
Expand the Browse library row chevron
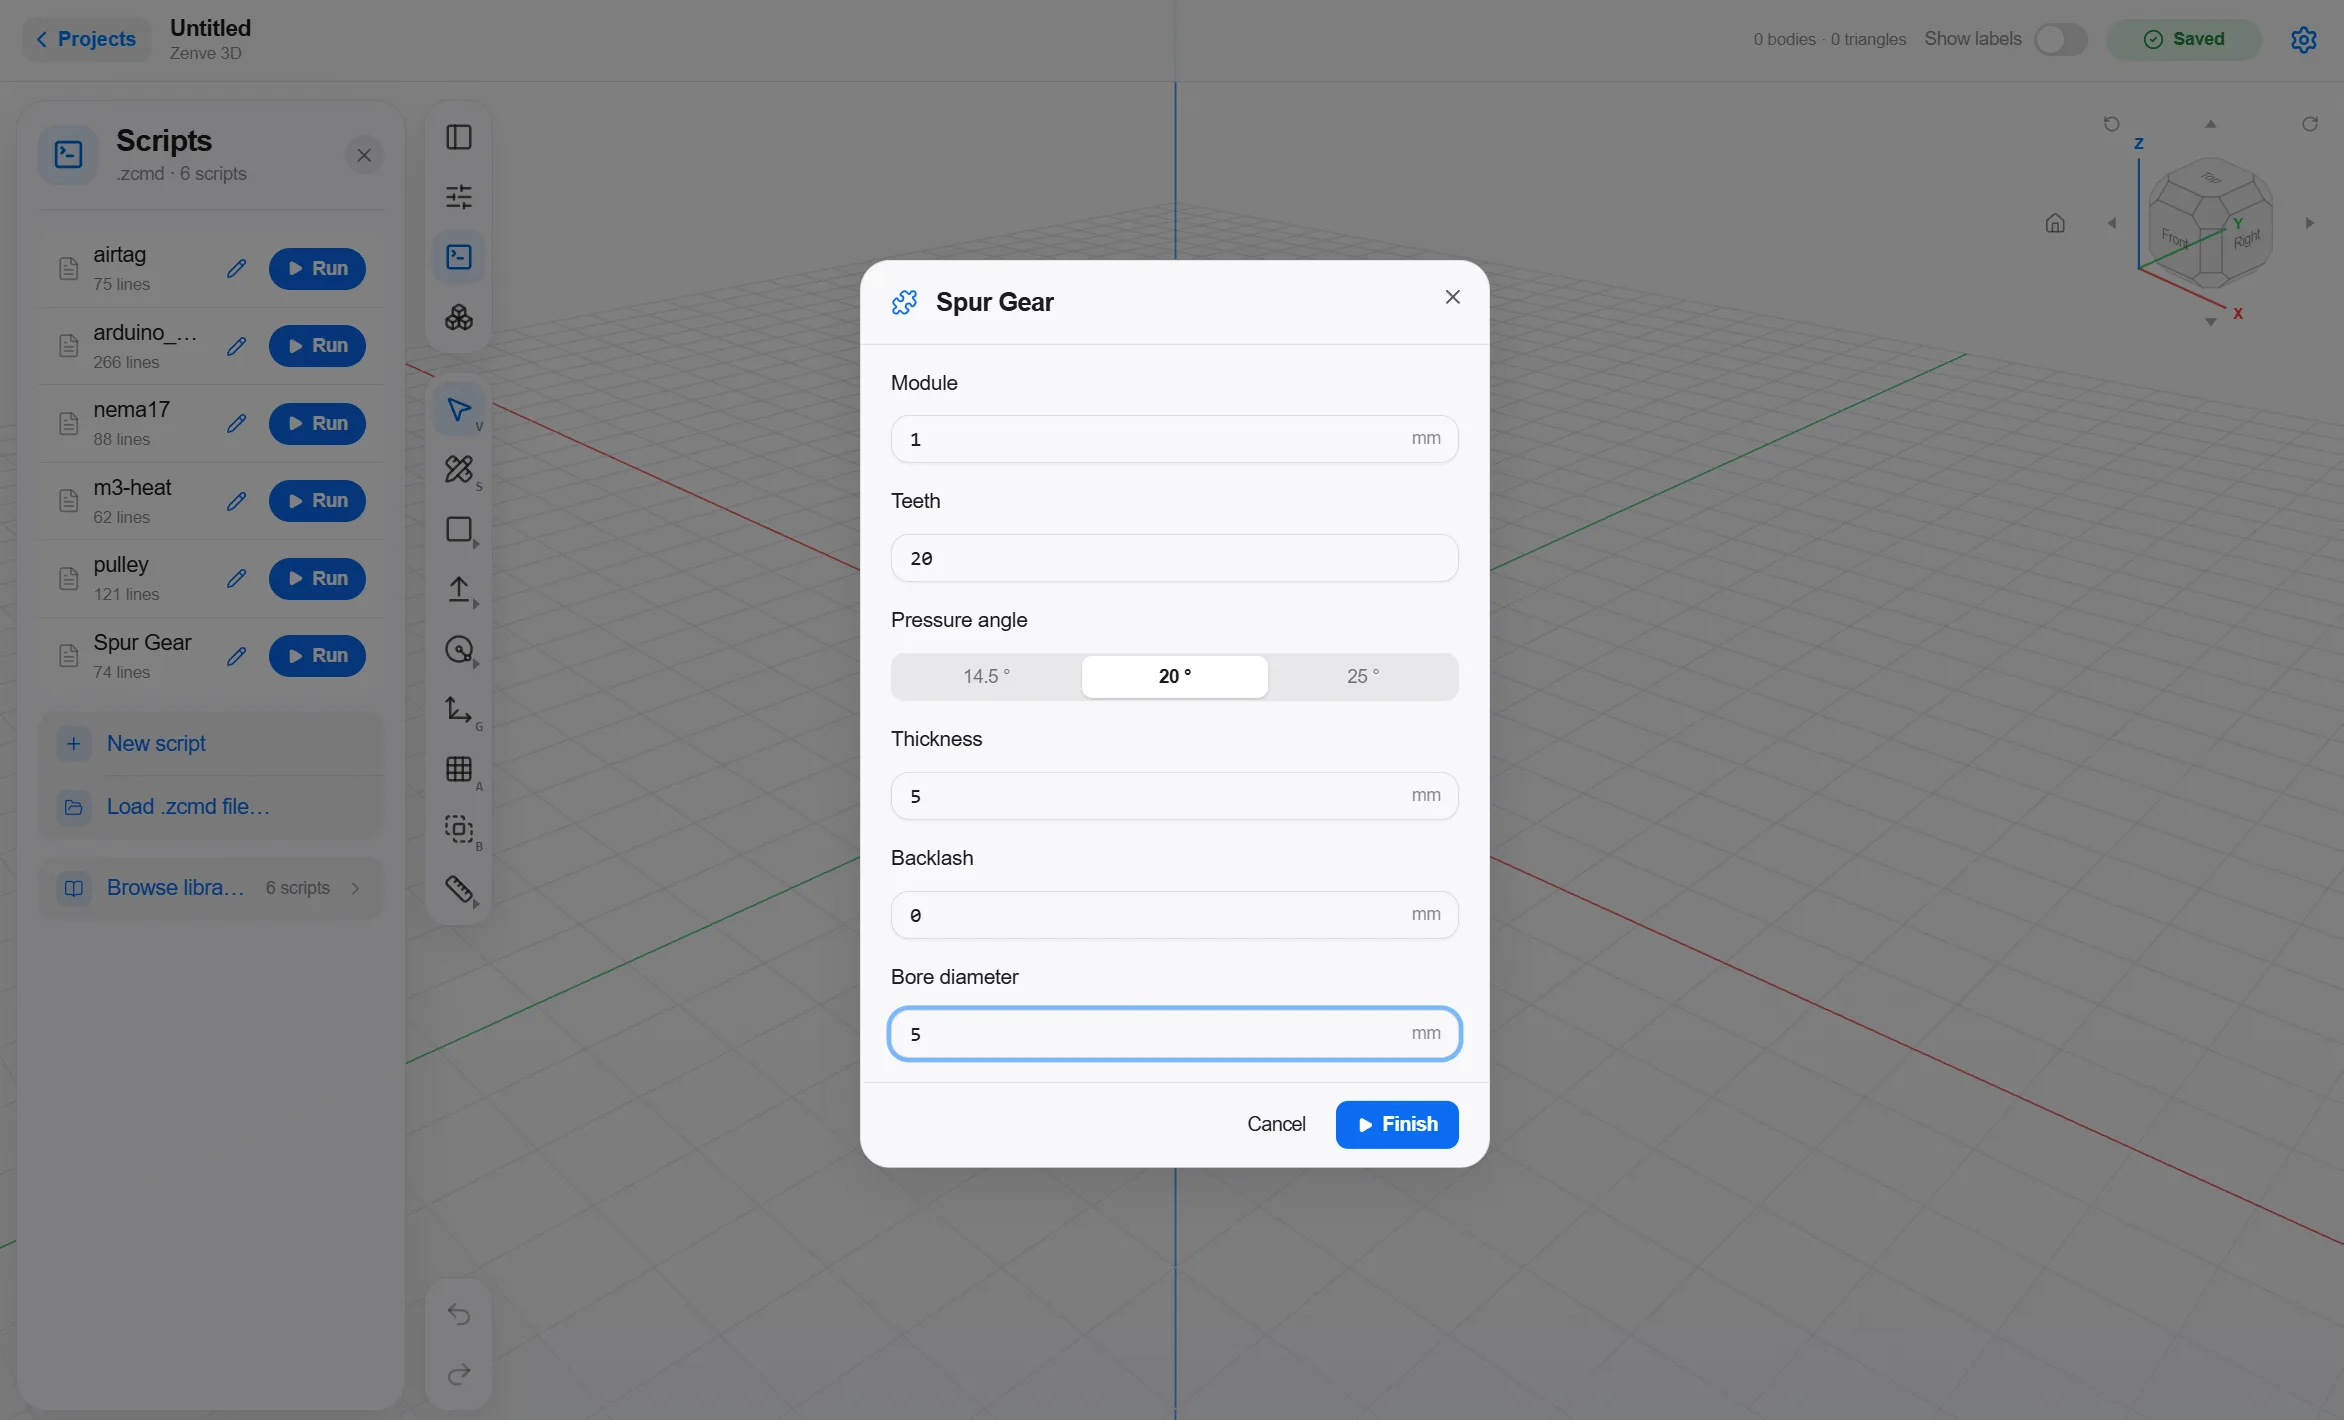click(355, 888)
